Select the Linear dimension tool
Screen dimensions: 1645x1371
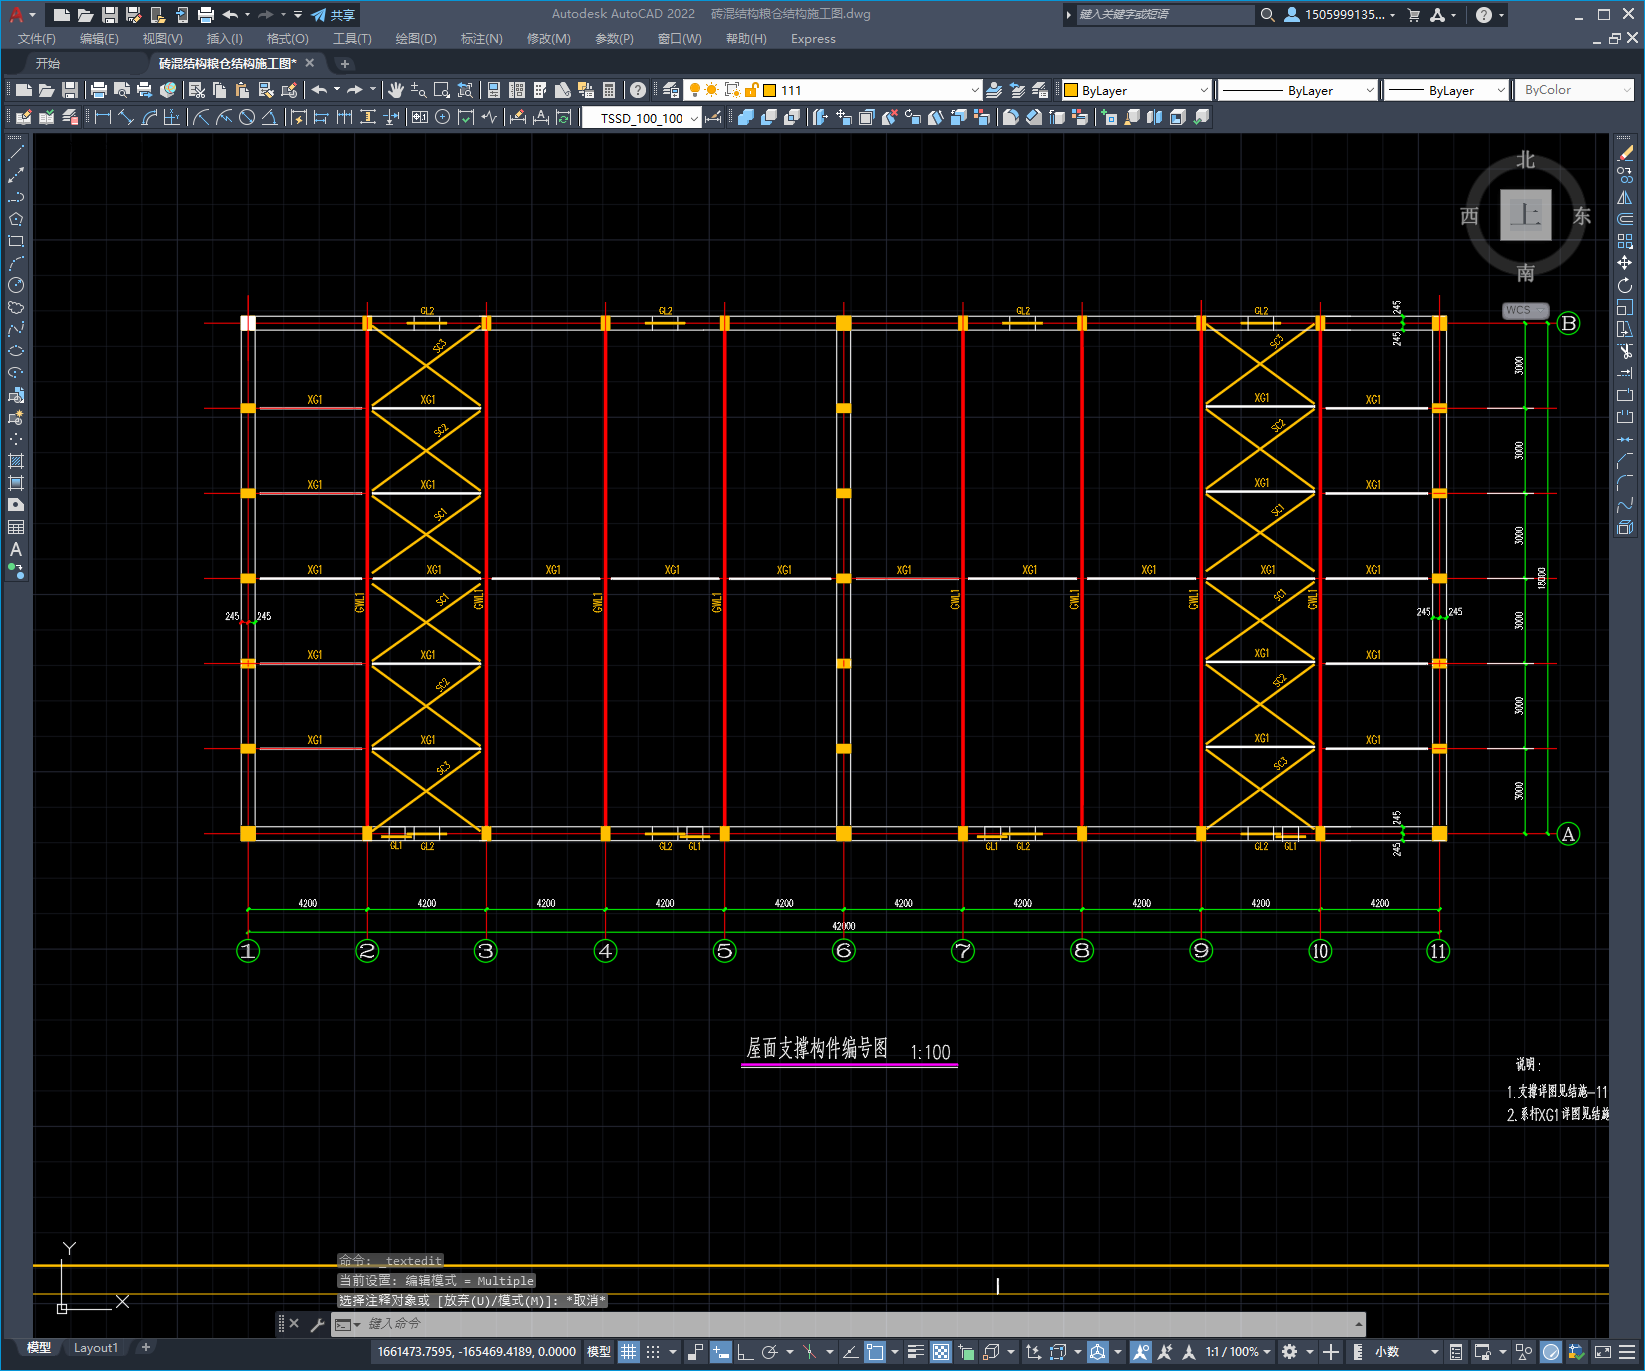click(102, 117)
